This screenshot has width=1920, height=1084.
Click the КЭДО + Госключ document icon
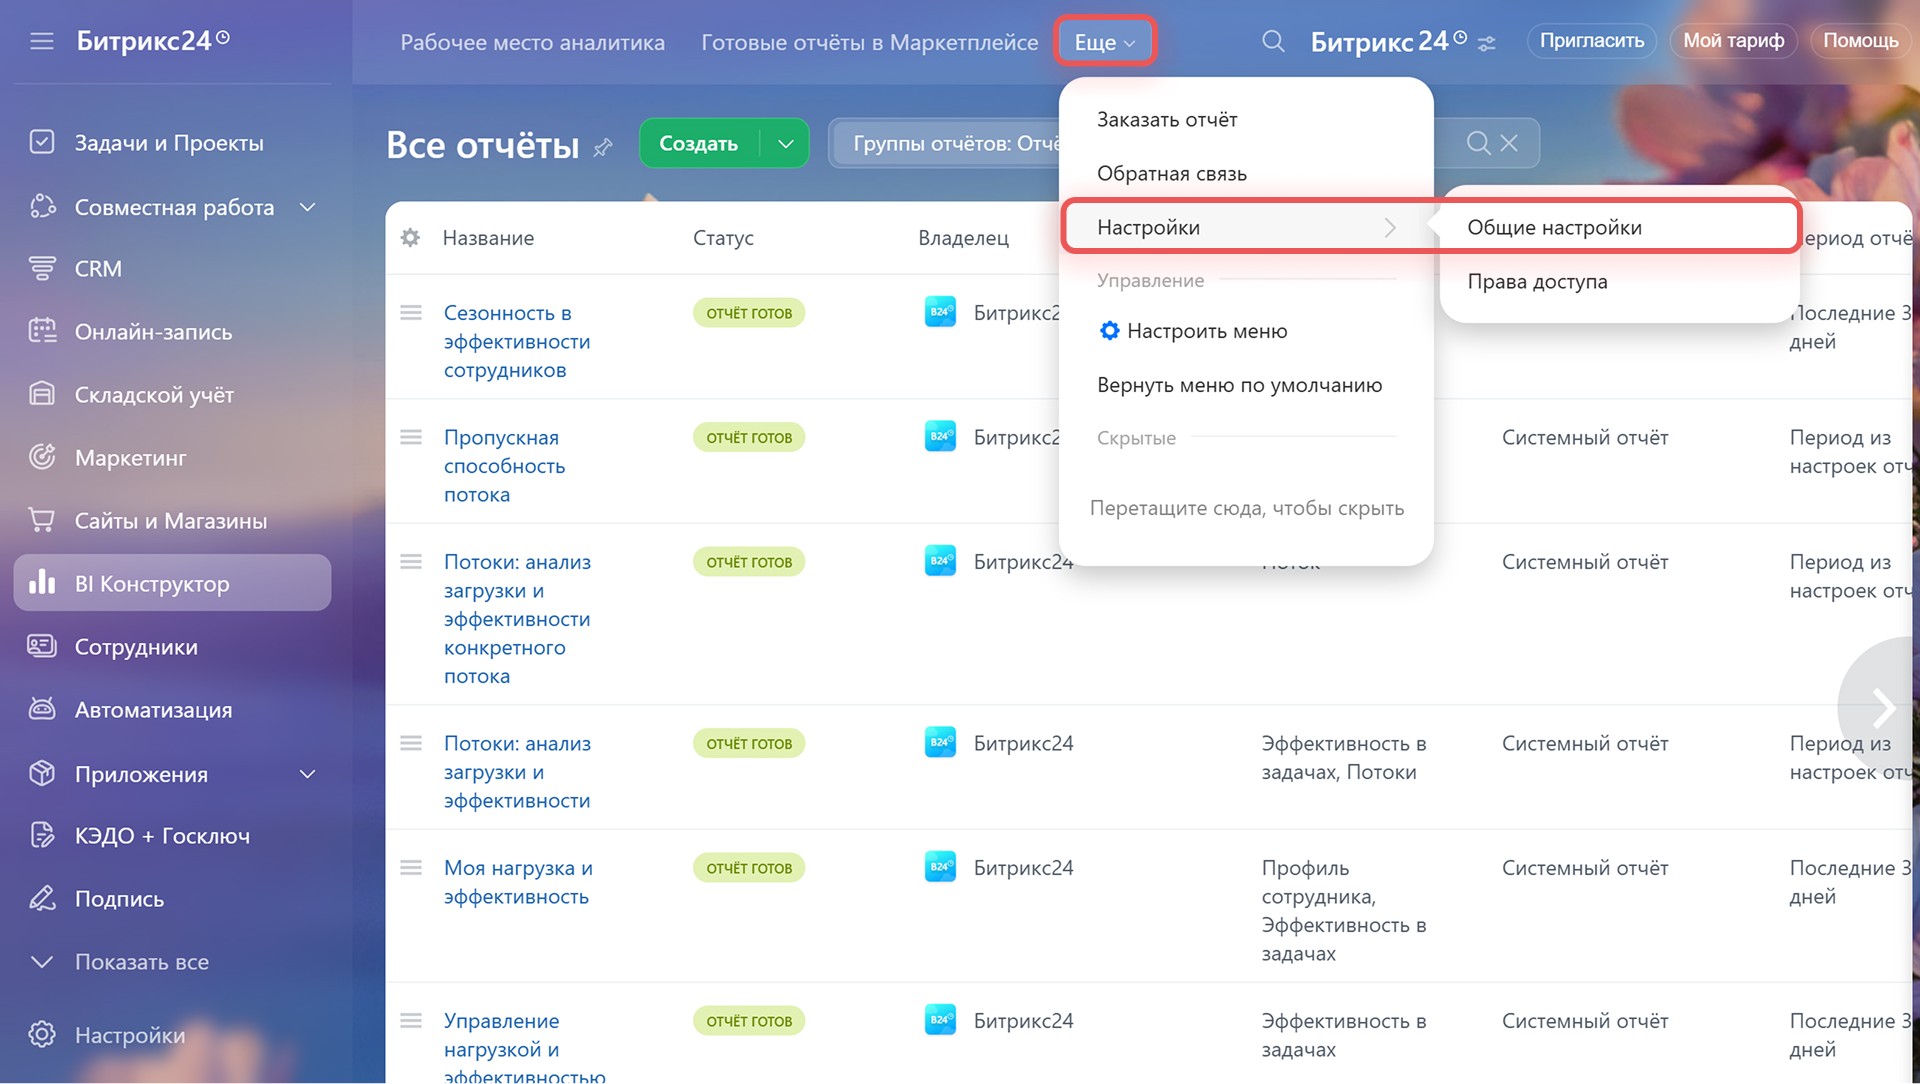(42, 835)
